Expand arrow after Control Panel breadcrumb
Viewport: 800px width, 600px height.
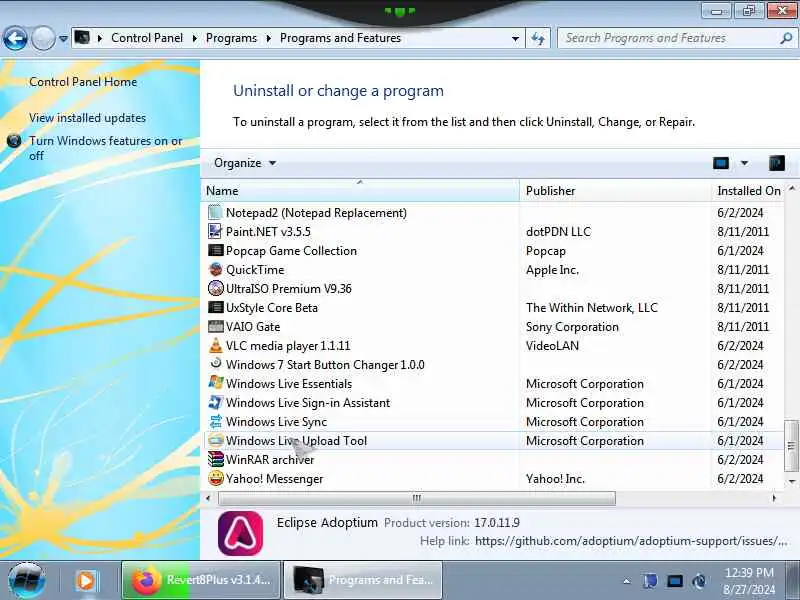coord(194,38)
